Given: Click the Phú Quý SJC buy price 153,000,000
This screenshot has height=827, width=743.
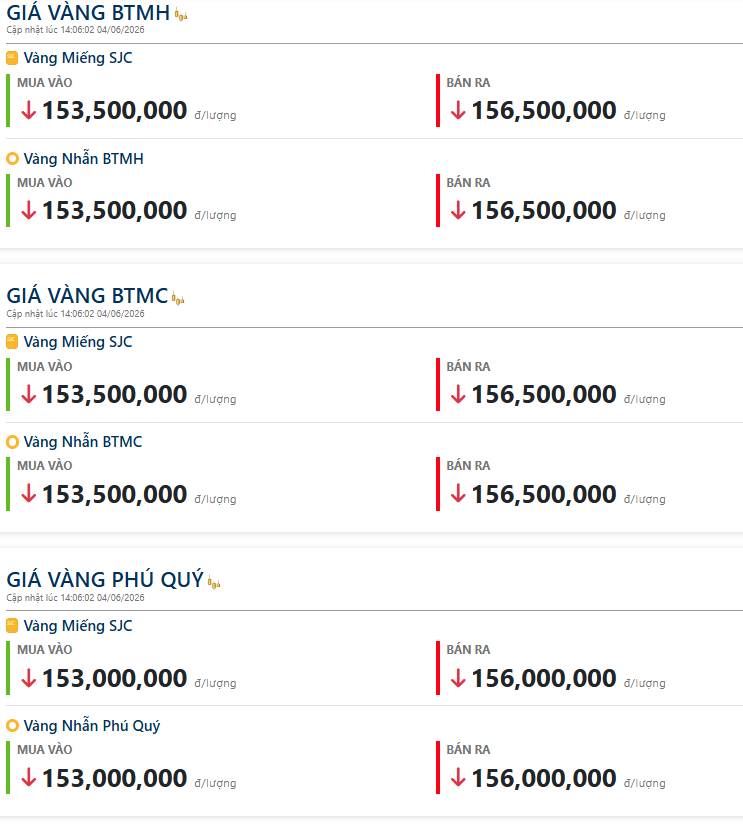Looking at the screenshot, I should tap(114, 678).
